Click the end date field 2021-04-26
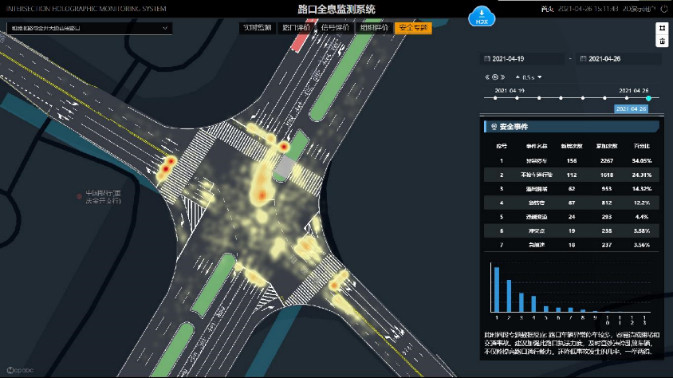Viewport: 673px width, 378px height. tap(620, 59)
